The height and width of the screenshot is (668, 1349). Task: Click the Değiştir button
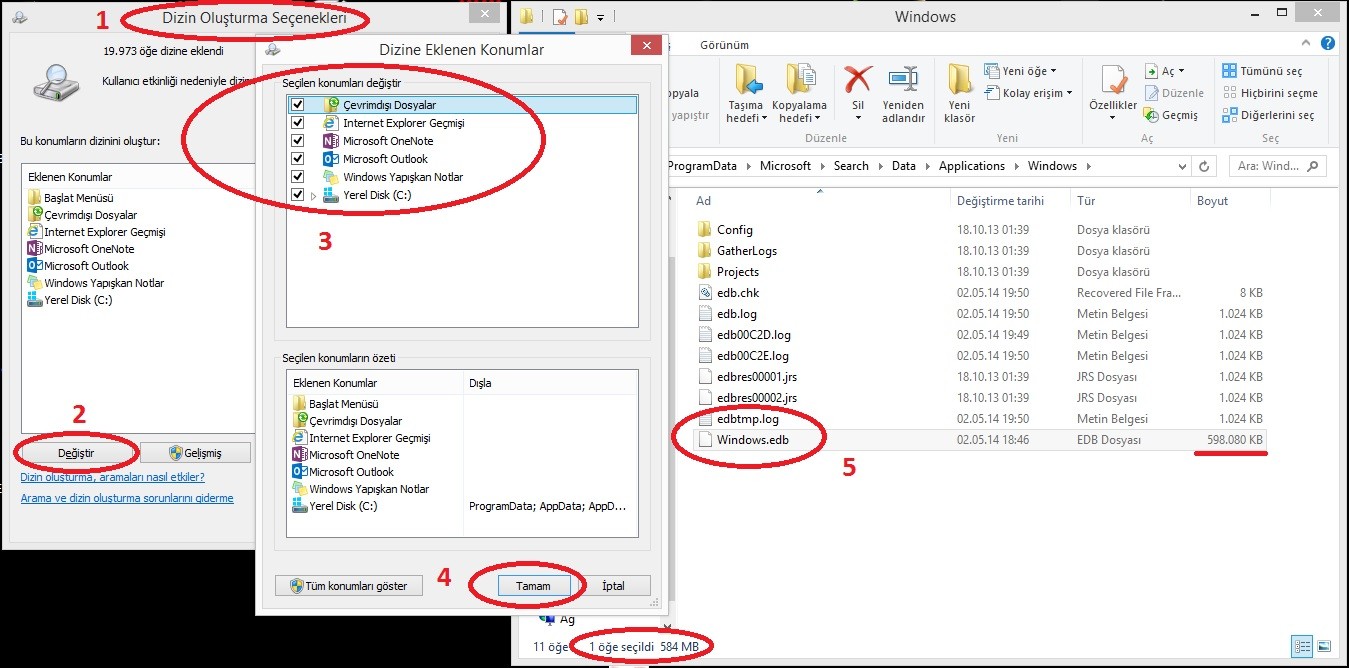[x=76, y=453]
